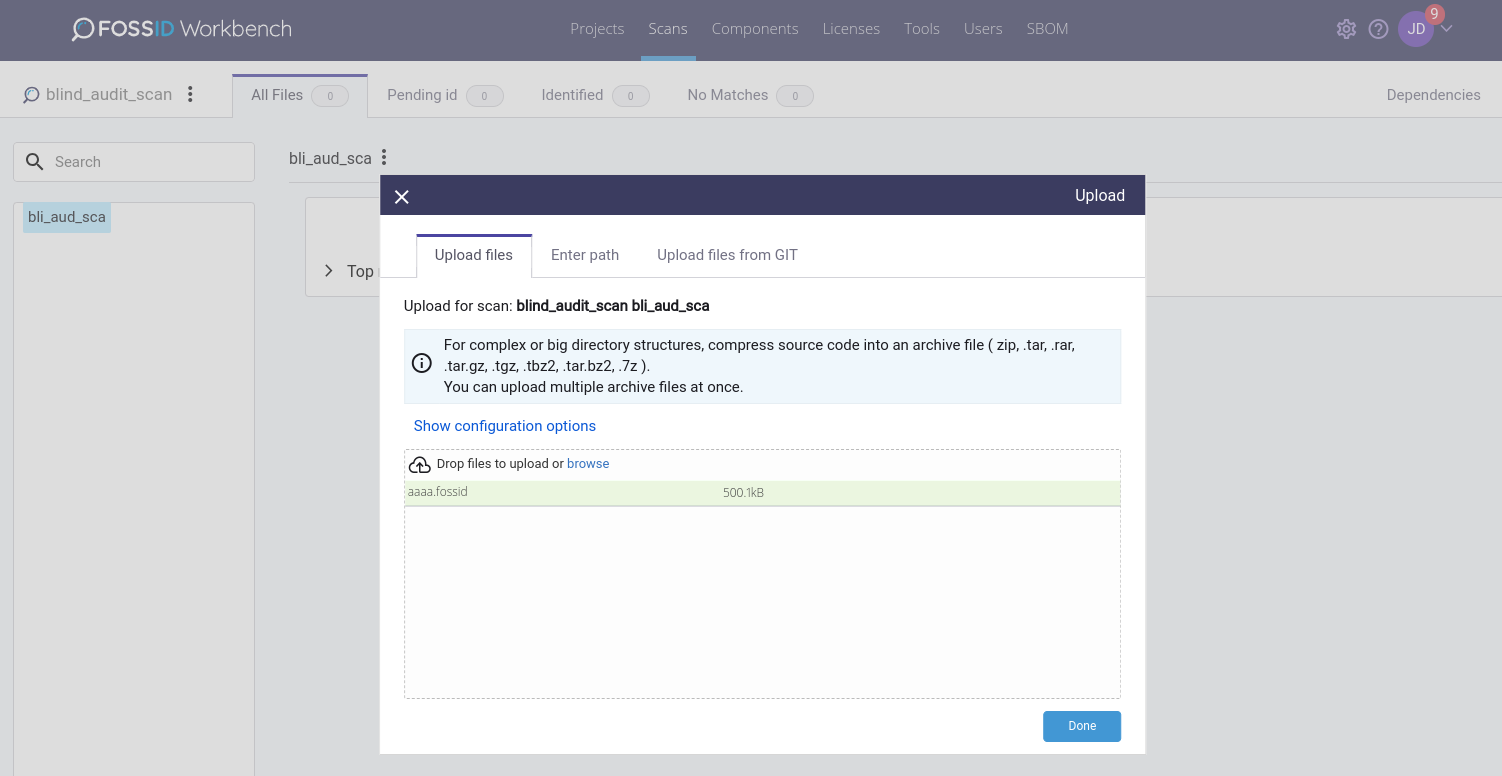Screen dimensions: 1502x776
Task: Click the notification badge showing 9
Action: click(x=1435, y=14)
